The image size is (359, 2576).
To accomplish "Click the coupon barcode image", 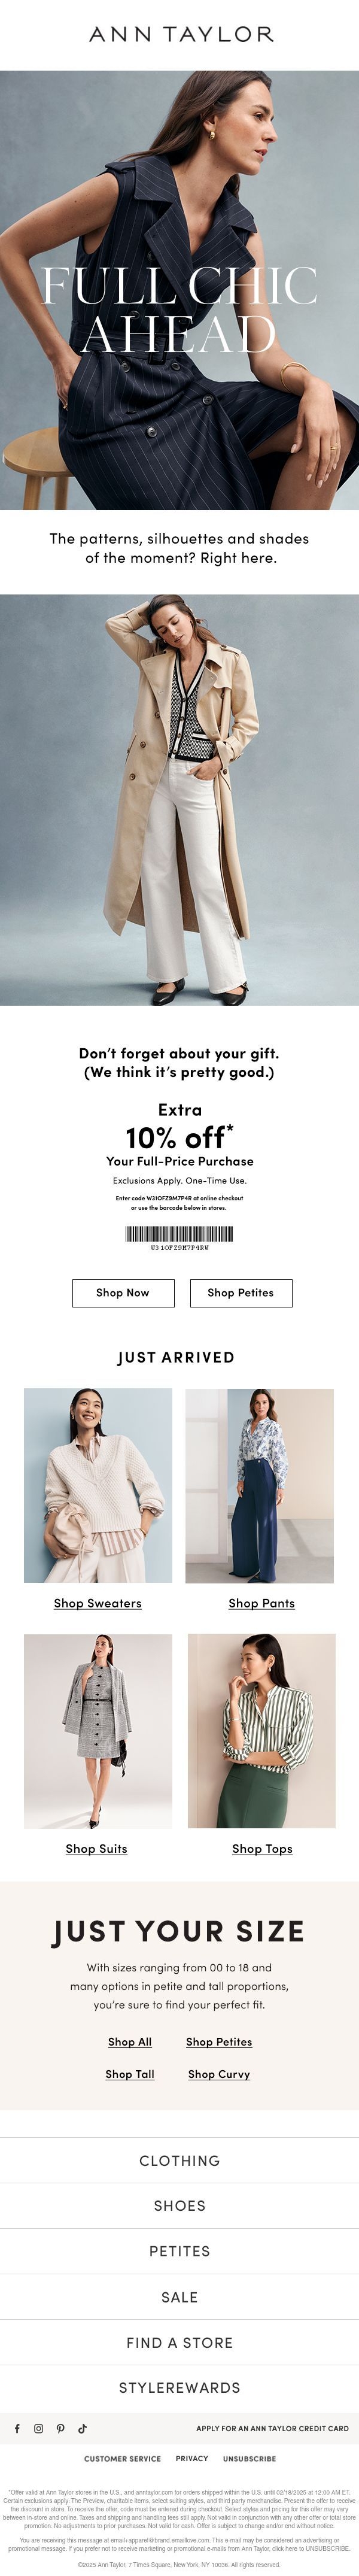I will (x=180, y=1234).
